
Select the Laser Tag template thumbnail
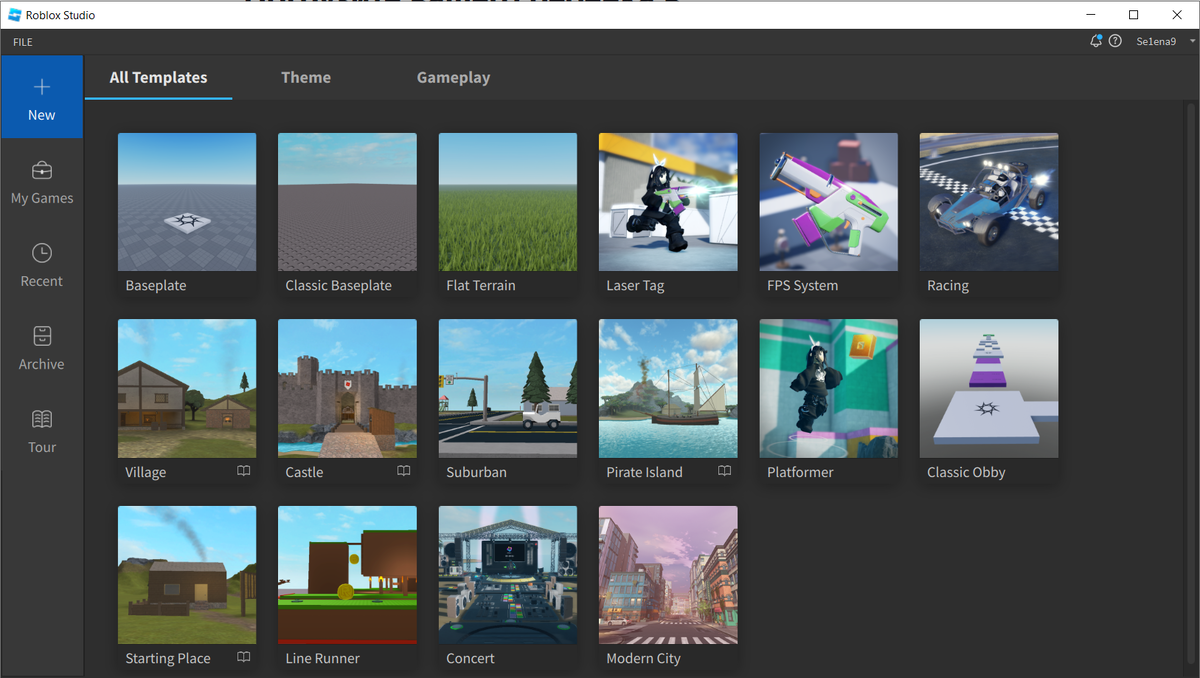[x=668, y=202]
